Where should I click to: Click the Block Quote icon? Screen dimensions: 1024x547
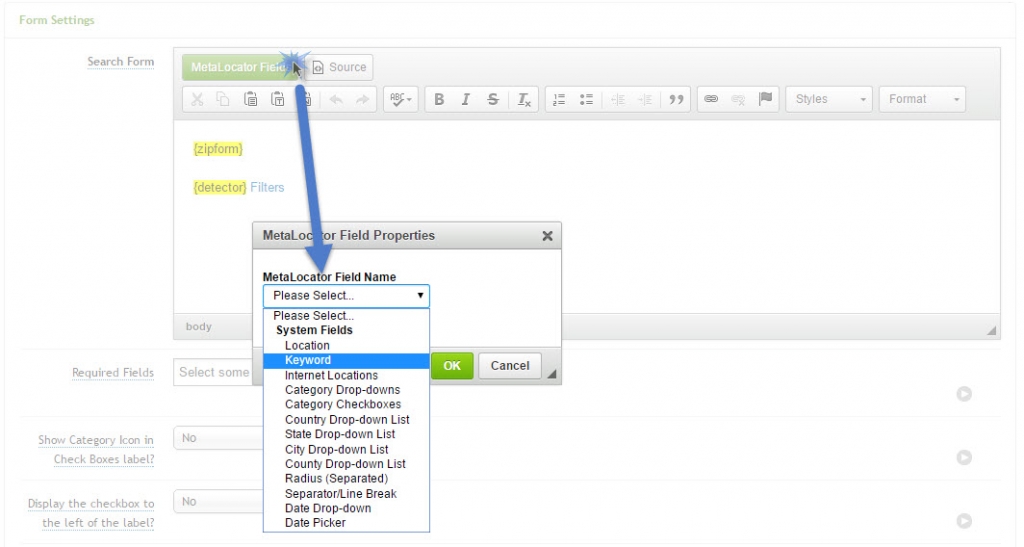[x=676, y=99]
